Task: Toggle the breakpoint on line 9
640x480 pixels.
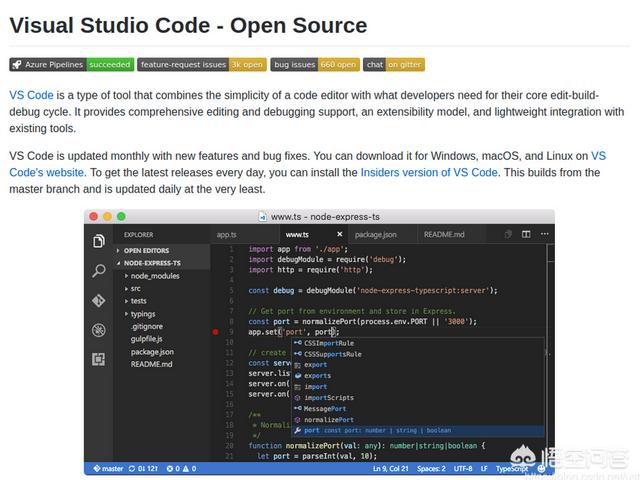Action: coord(215,331)
